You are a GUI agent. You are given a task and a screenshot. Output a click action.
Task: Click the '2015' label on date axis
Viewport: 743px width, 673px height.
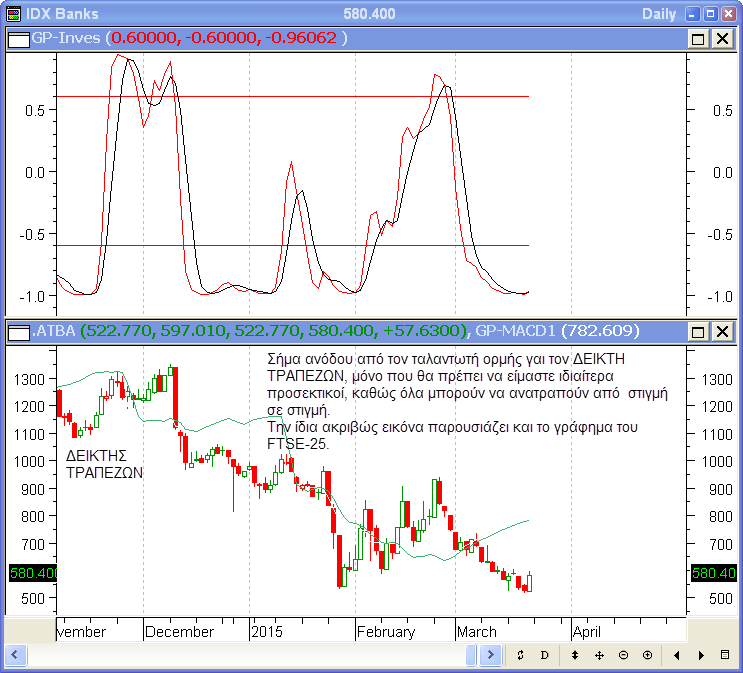(x=267, y=632)
